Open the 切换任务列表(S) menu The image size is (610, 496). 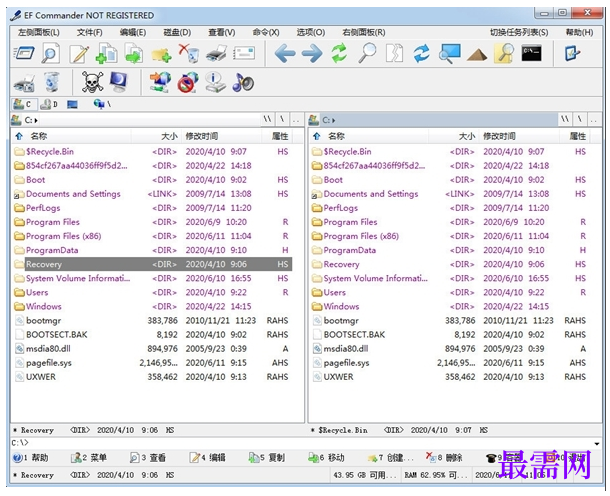pyautogui.click(x=519, y=32)
